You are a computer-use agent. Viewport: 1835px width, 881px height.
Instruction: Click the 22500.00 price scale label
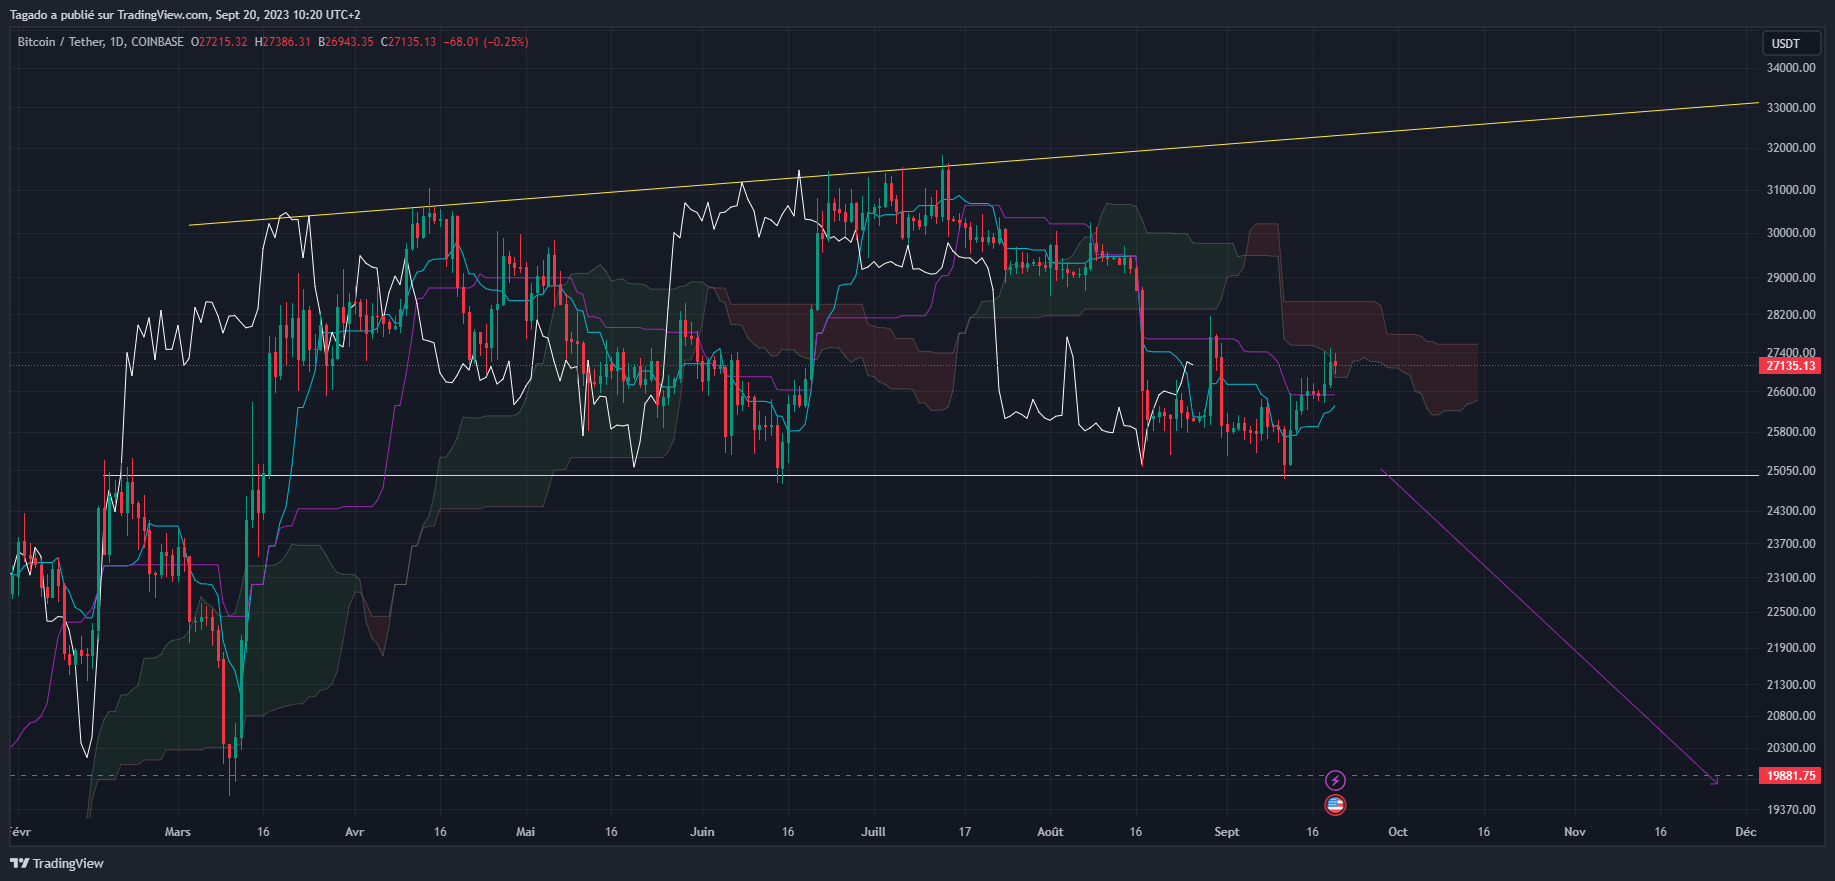[1791, 612]
